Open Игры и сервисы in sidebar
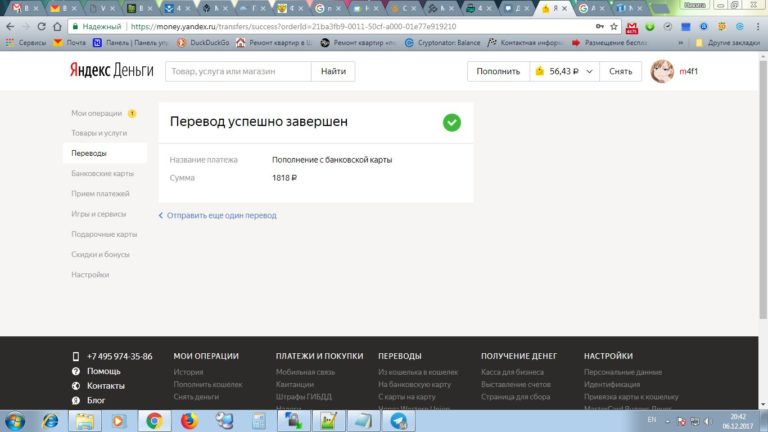 (98, 214)
